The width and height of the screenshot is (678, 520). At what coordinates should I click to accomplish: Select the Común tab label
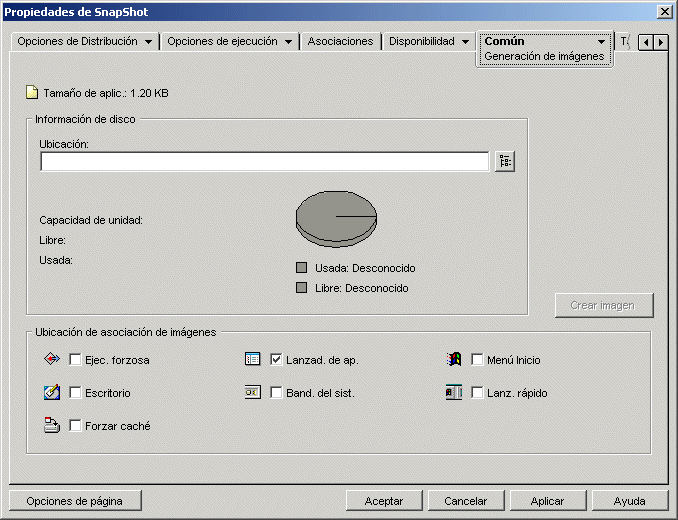tap(504, 41)
